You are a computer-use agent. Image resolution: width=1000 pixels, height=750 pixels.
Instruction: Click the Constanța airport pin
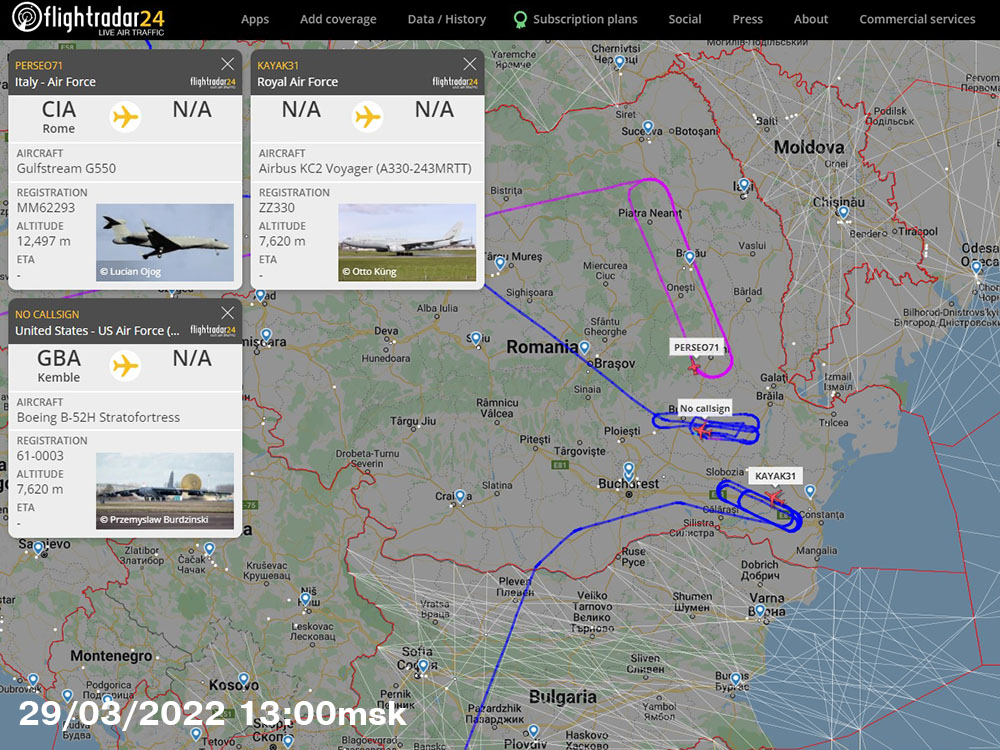[x=809, y=492]
